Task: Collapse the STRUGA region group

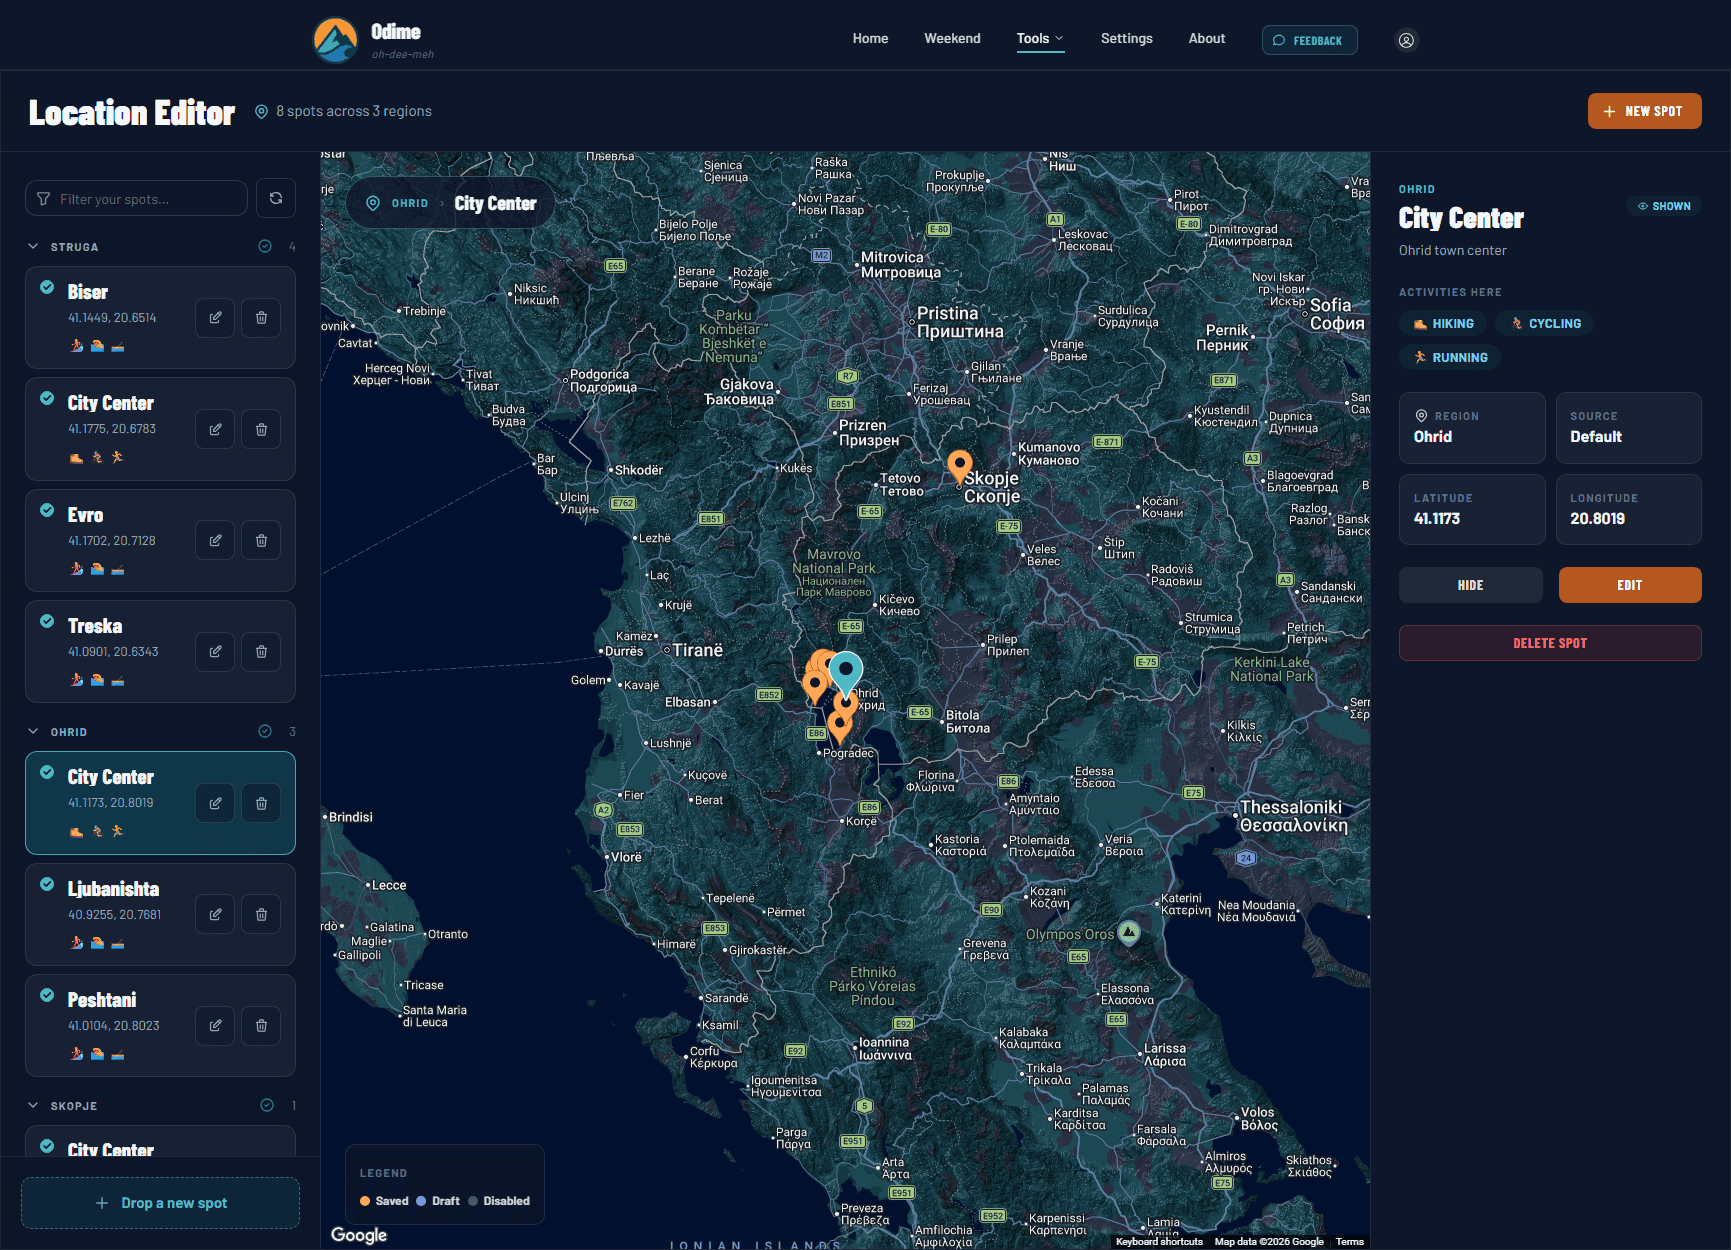Action: click(33, 246)
